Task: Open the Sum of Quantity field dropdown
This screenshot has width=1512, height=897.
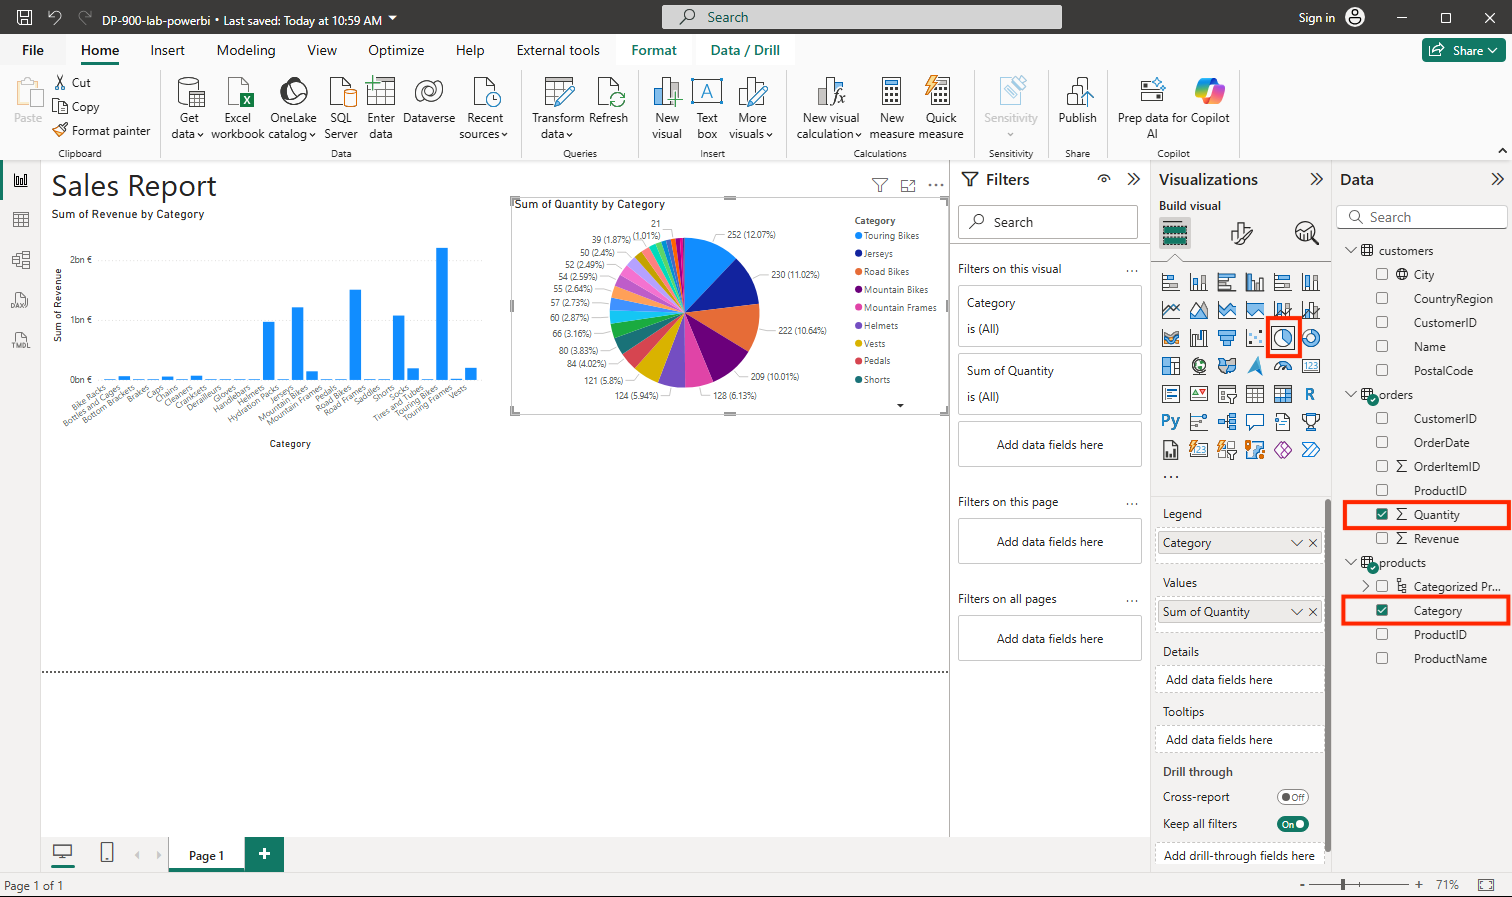Action: coord(1297,612)
